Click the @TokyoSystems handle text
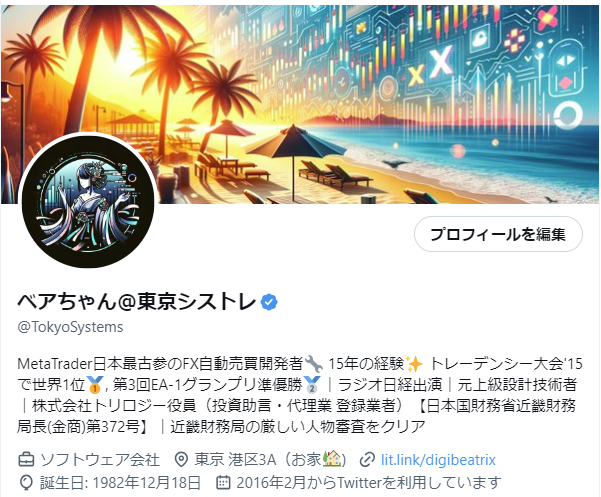Image resolution: width=601 pixels, height=497 pixels. (x=71, y=327)
